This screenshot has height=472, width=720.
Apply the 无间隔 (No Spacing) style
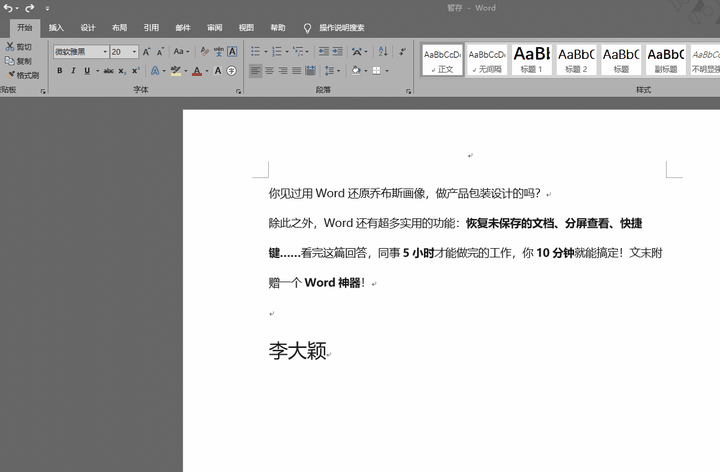[487, 60]
